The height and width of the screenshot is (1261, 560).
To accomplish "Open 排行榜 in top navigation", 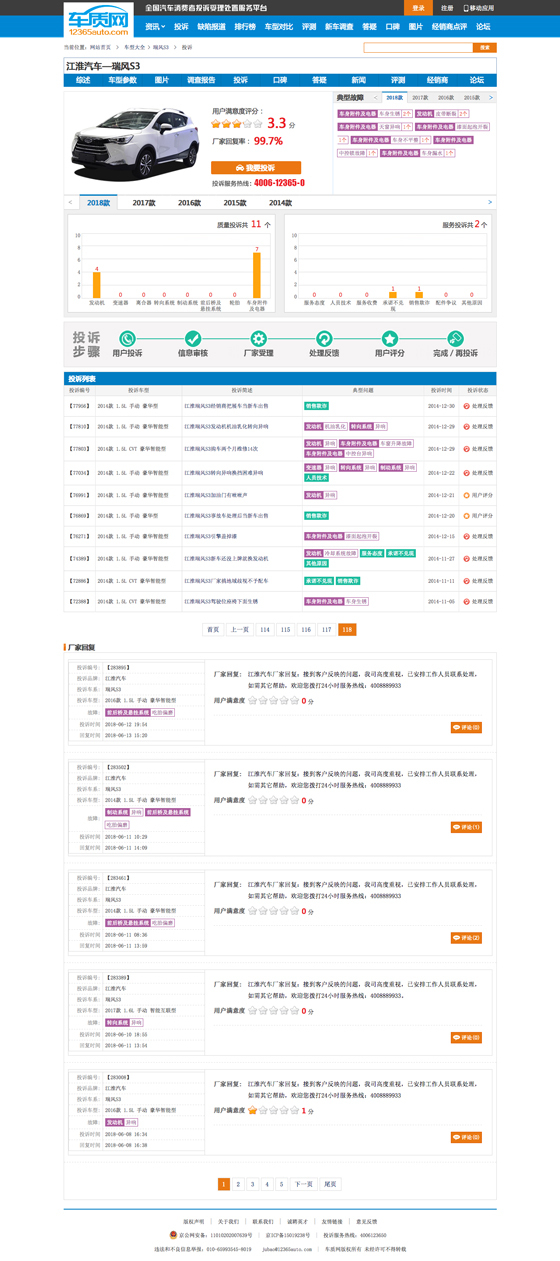I will pyautogui.click(x=245, y=27).
